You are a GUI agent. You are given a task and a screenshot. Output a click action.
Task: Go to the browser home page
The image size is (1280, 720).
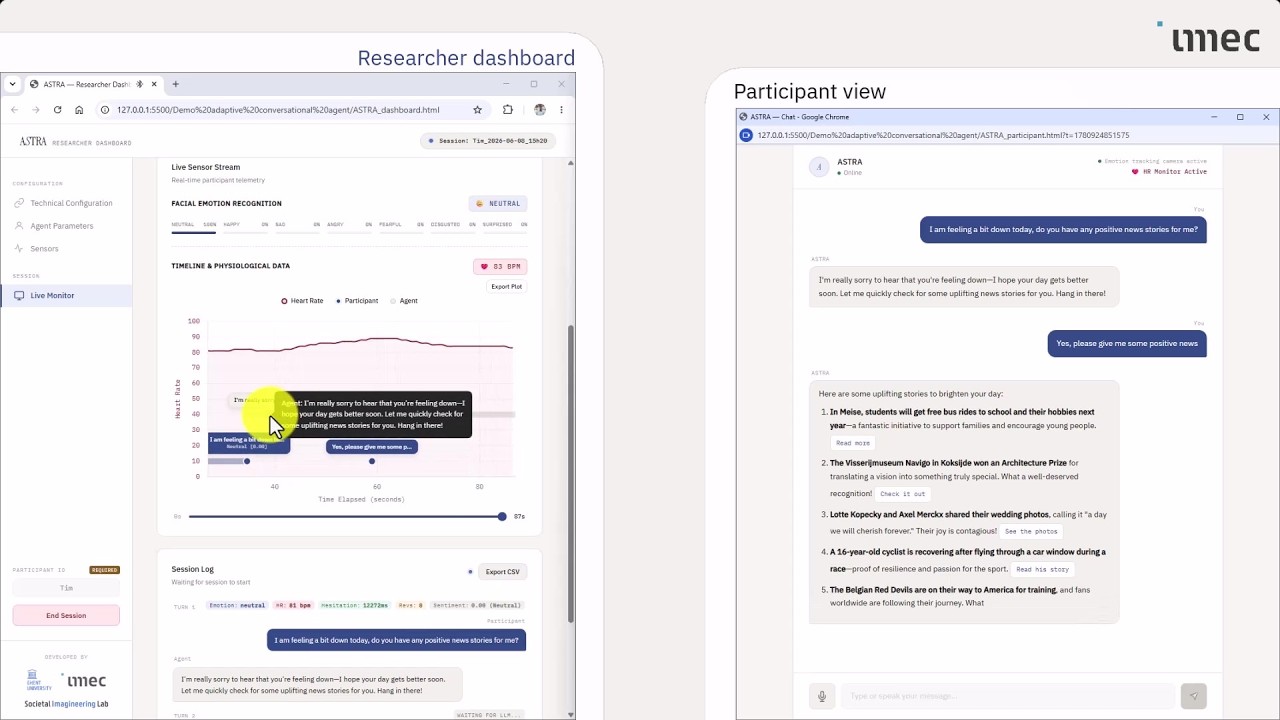tap(79, 110)
